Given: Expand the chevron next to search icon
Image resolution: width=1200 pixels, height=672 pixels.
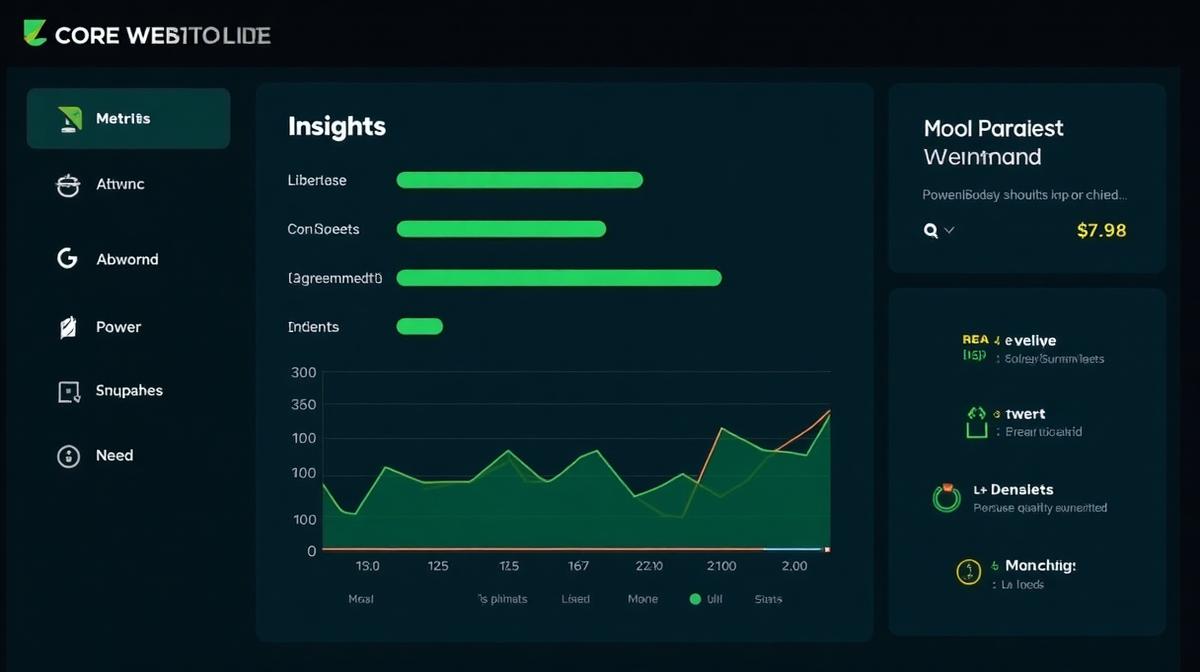Looking at the screenshot, I should 949,230.
